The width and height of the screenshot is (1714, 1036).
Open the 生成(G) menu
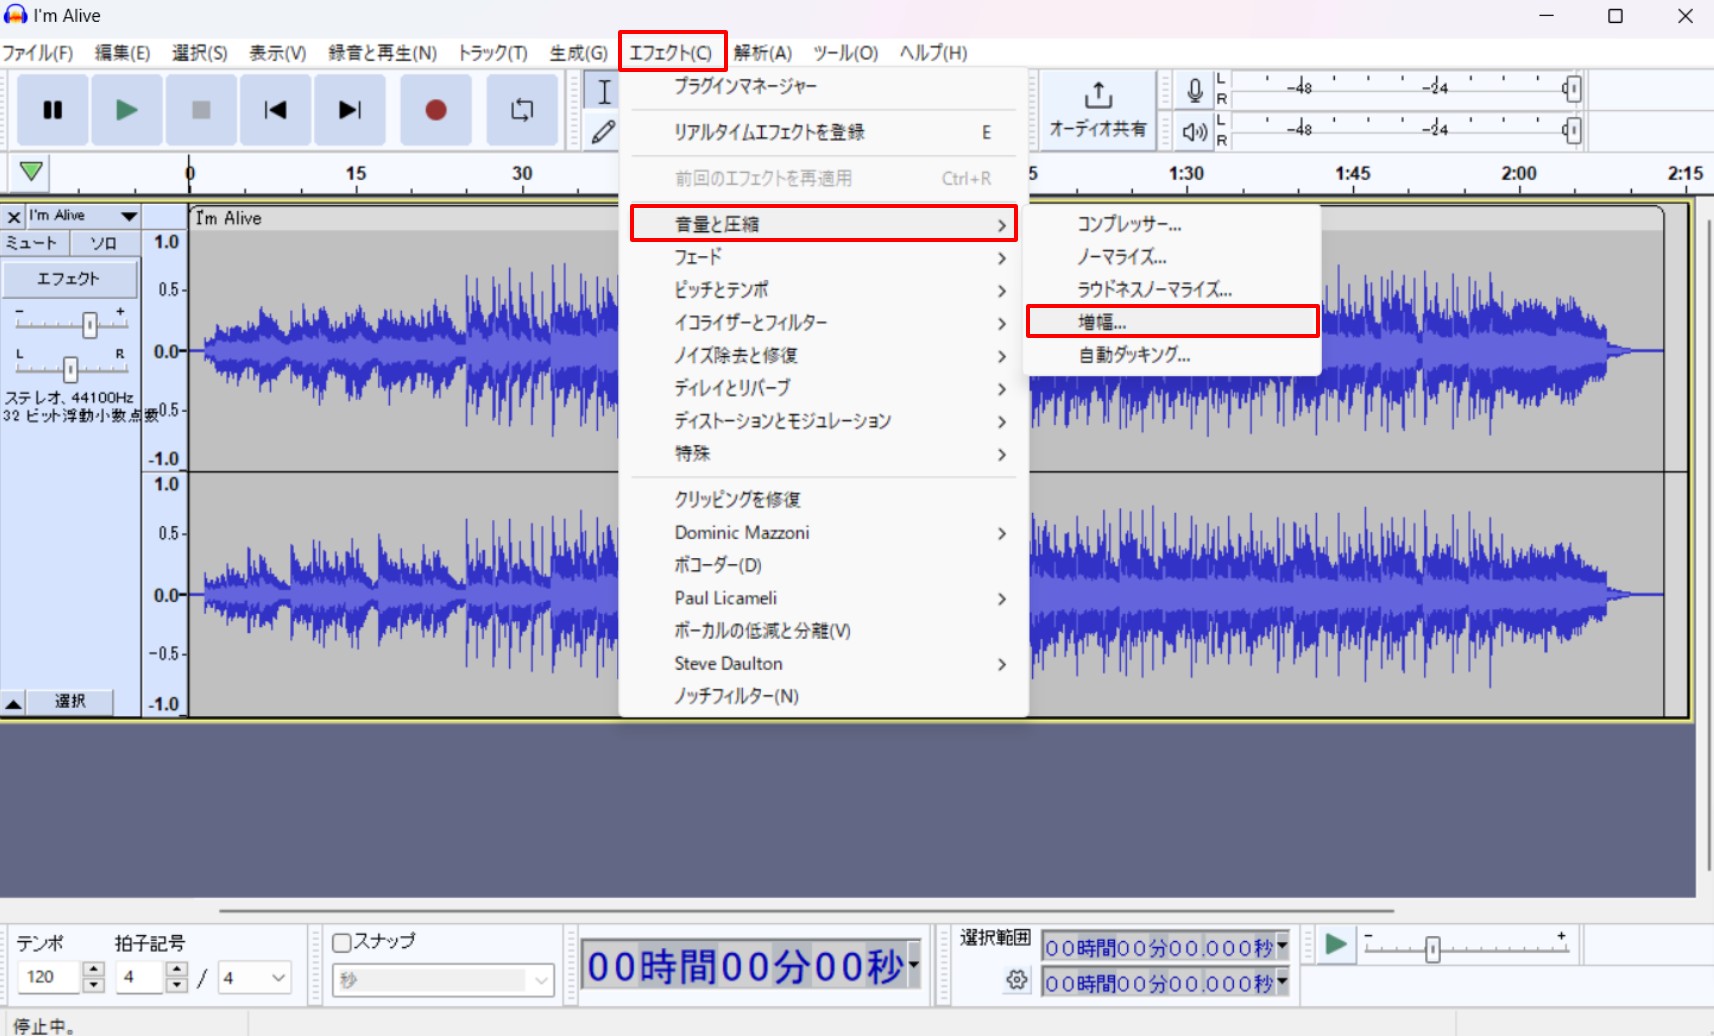point(578,53)
